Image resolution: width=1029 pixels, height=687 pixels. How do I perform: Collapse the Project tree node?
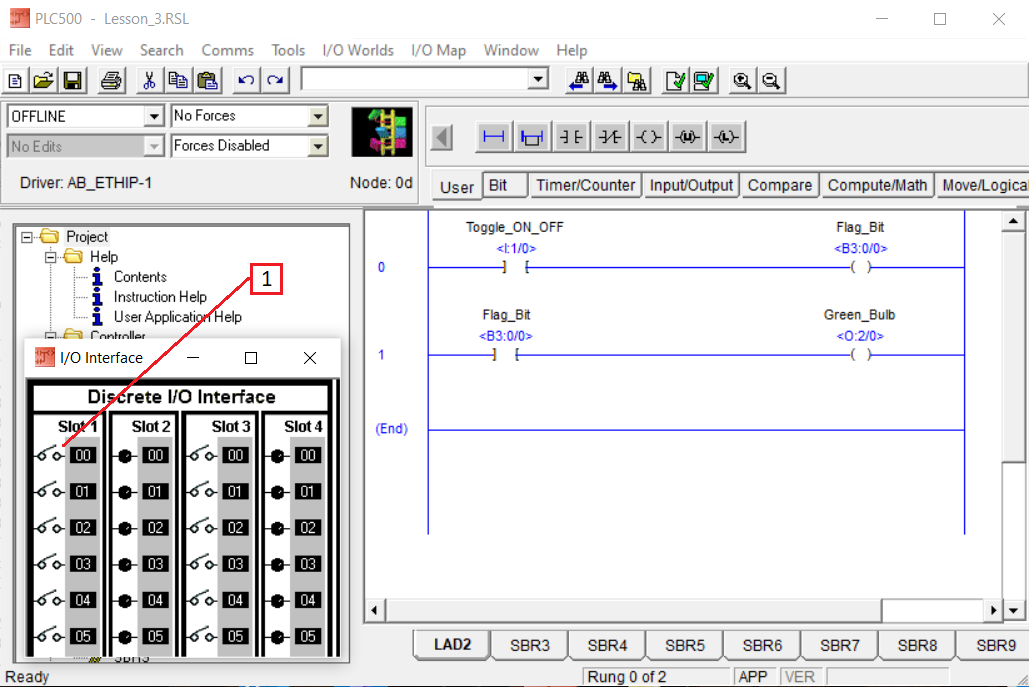pos(27,237)
